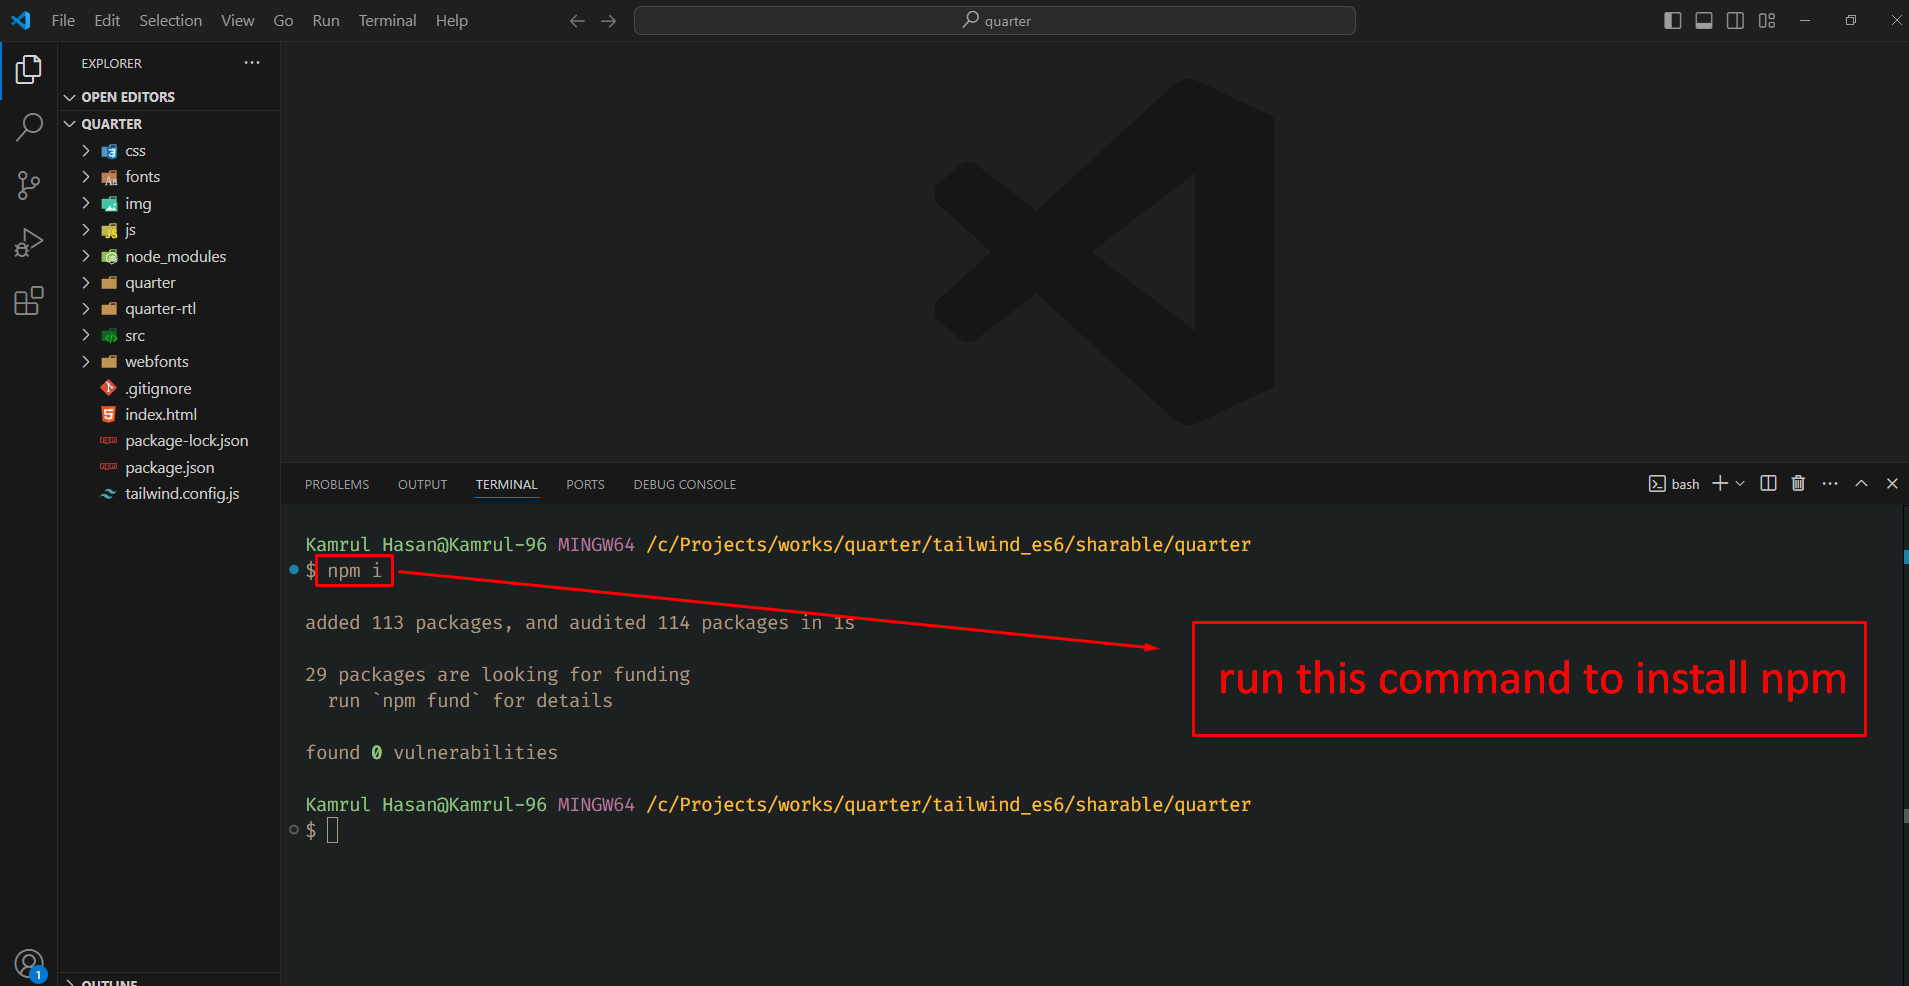Toggle the primary side bar layout button

(1672, 21)
